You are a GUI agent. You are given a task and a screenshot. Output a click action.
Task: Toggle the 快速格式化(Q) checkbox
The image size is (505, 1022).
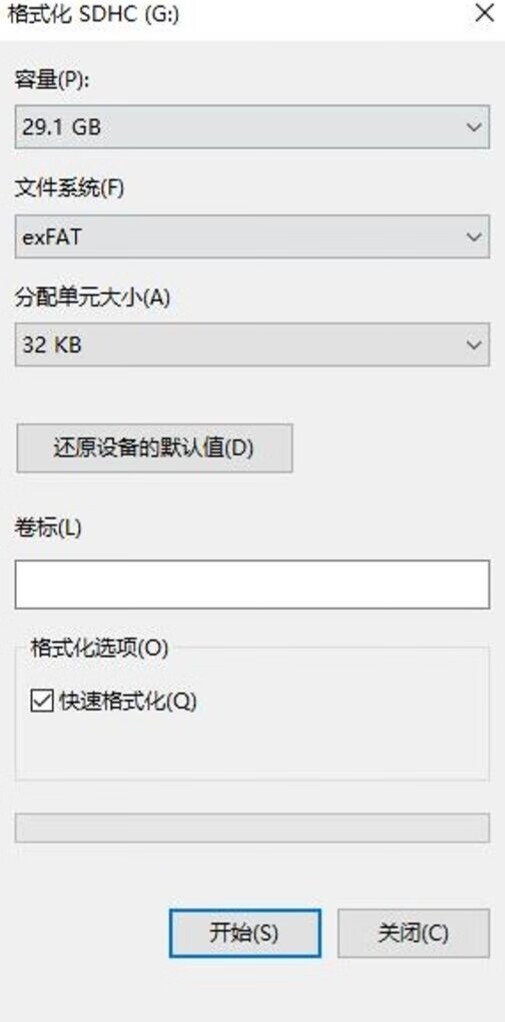coord(42,701)
